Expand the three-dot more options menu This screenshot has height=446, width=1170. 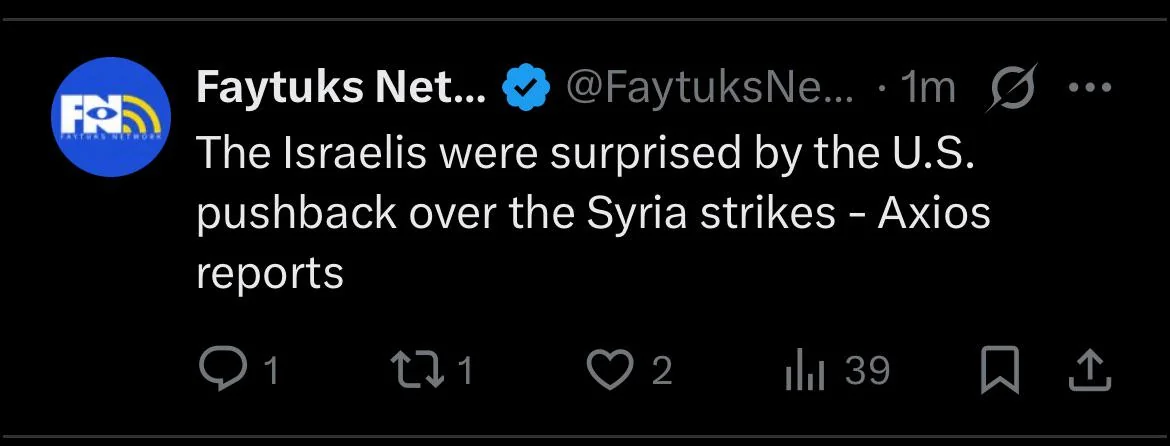point(1090,87)
